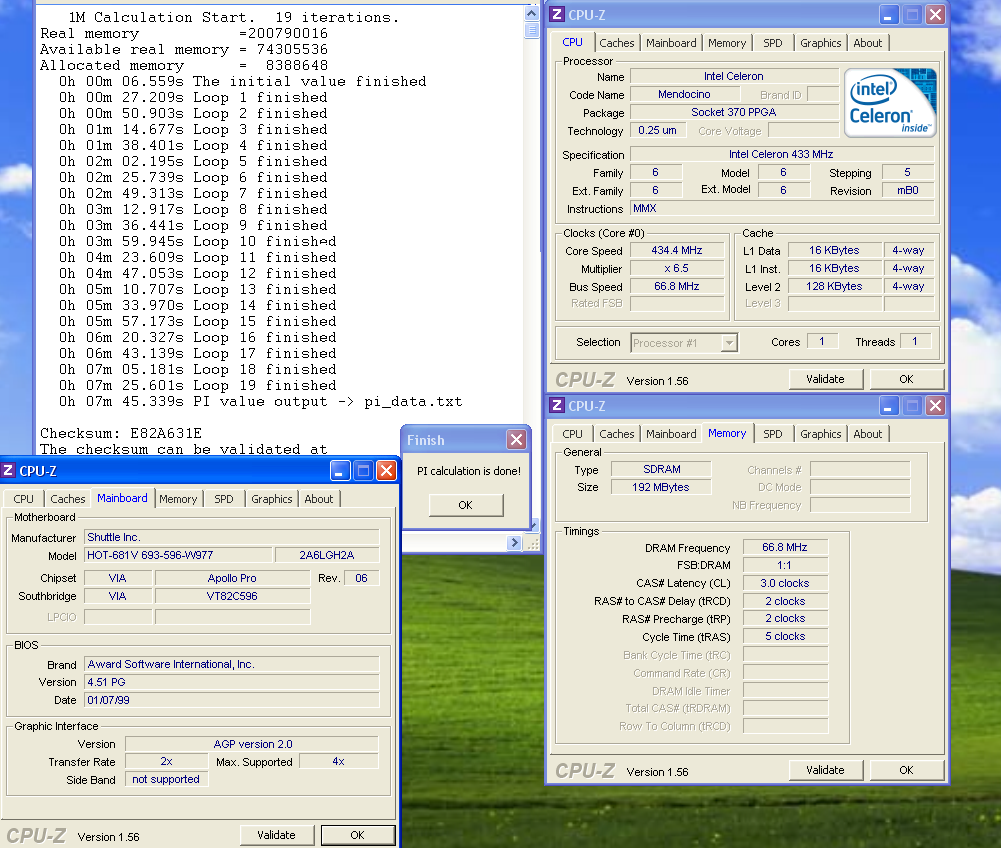Open Processor #1 selection dropdown

(x=728, y=343)
